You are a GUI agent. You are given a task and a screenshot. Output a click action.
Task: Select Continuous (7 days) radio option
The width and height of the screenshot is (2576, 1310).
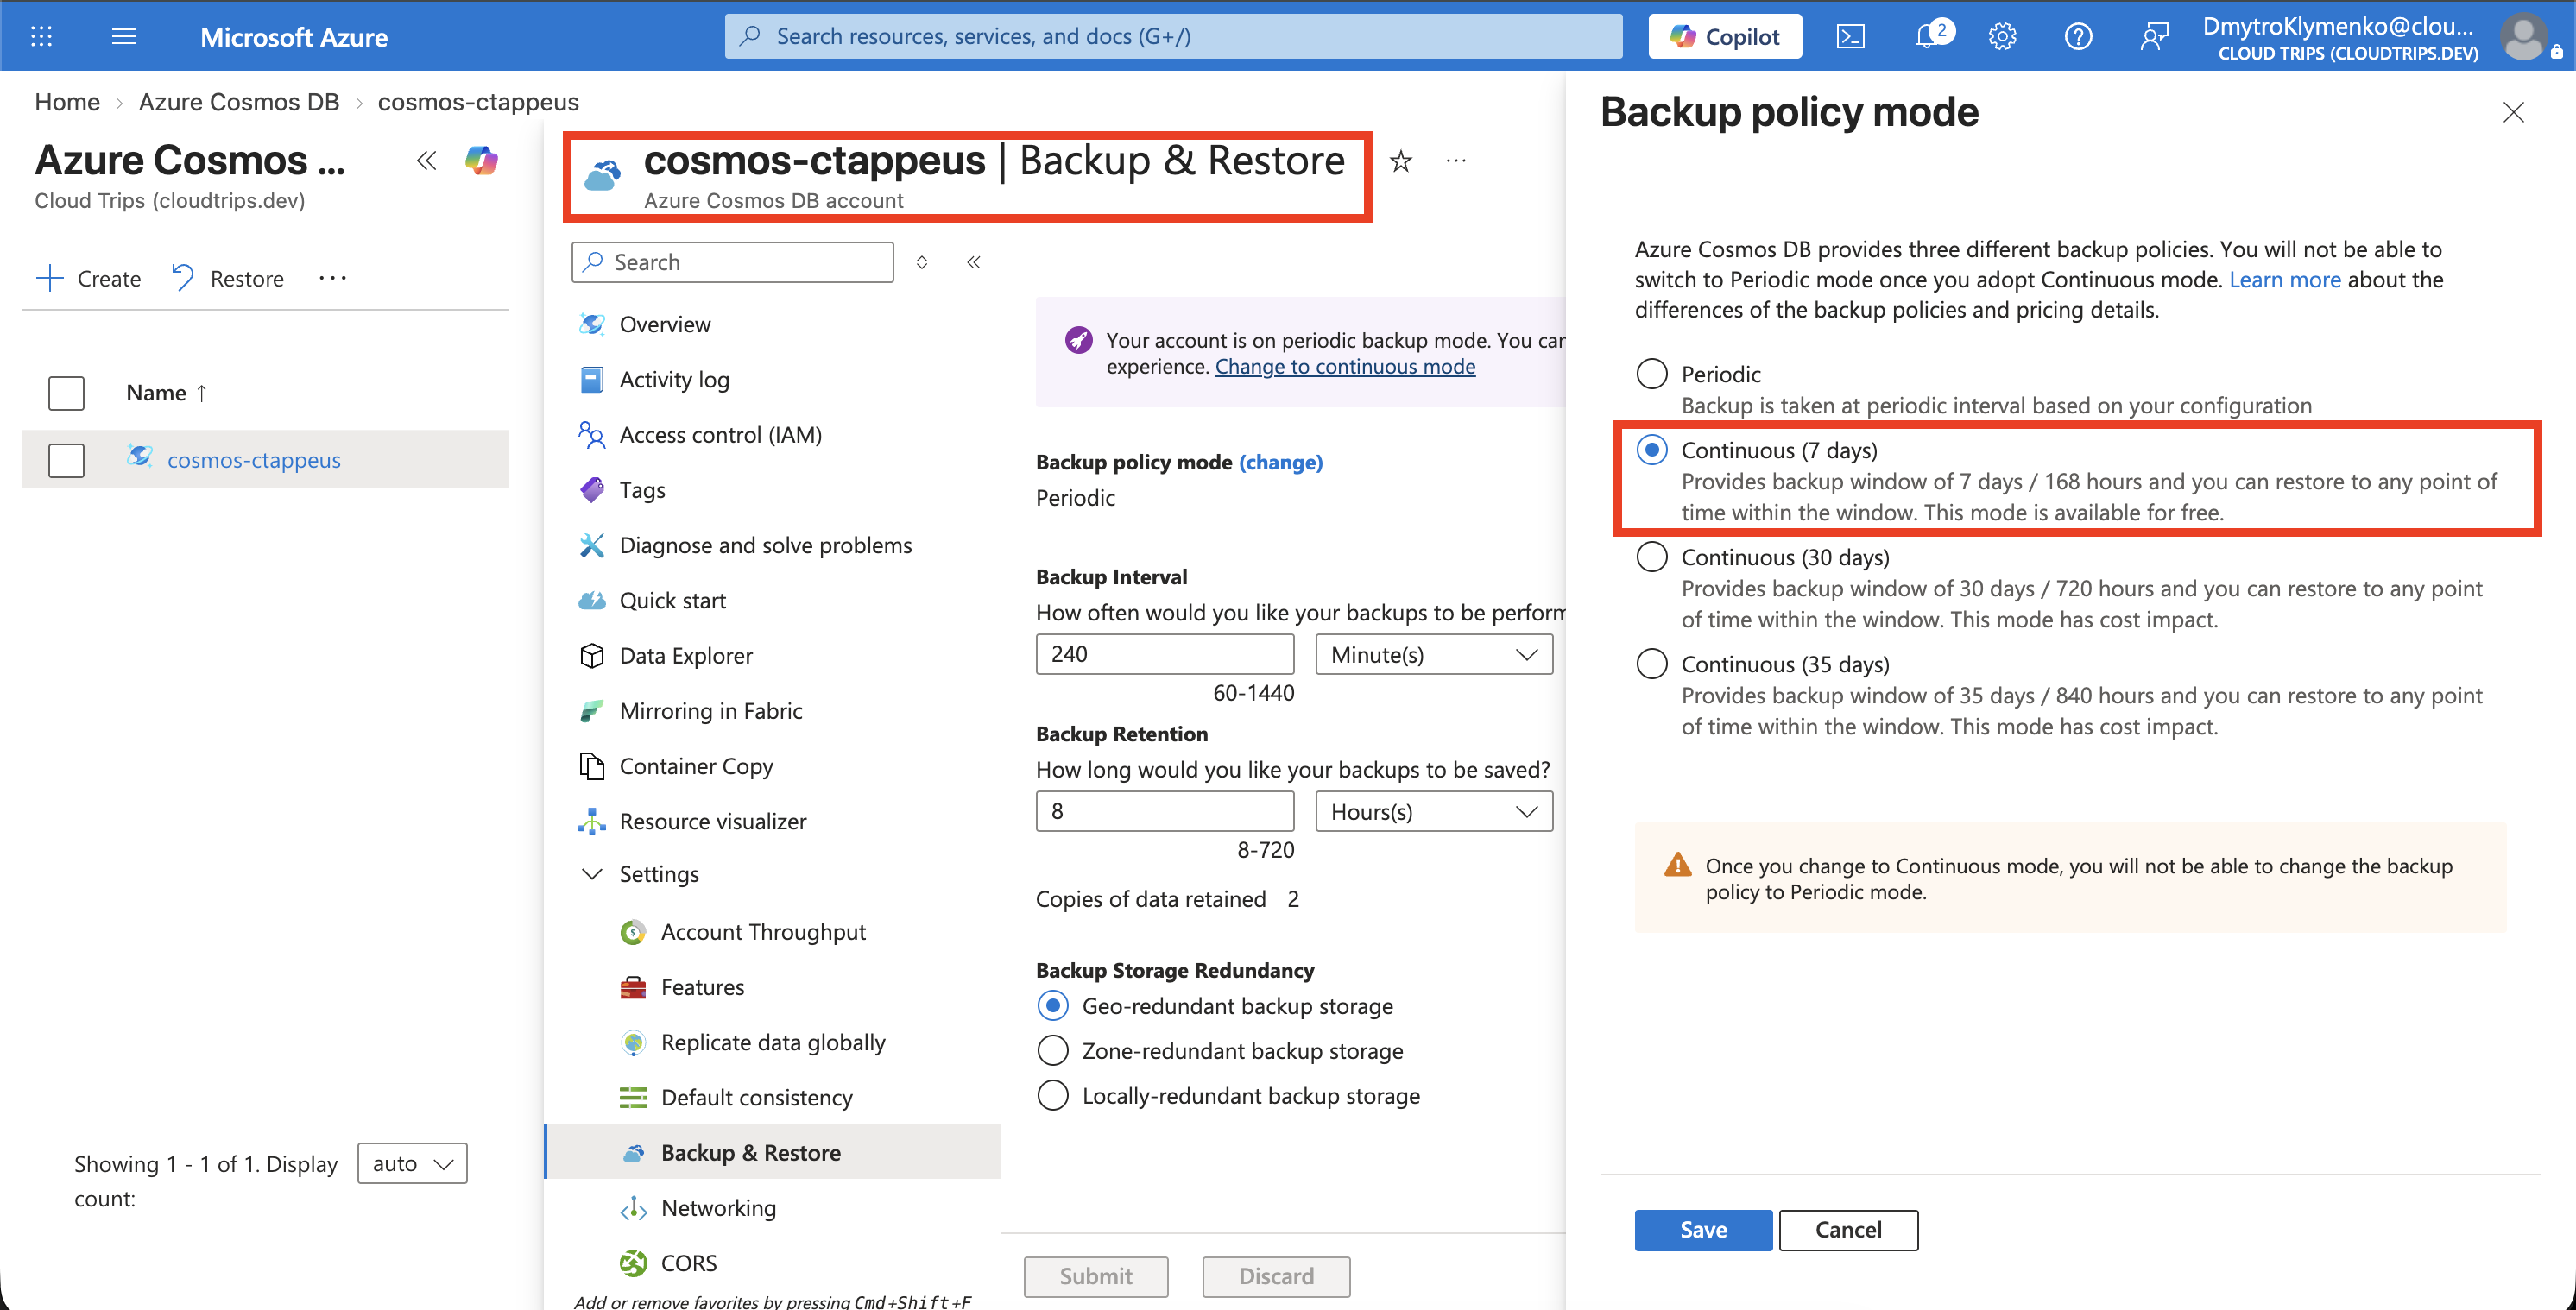coord(1652,450)
